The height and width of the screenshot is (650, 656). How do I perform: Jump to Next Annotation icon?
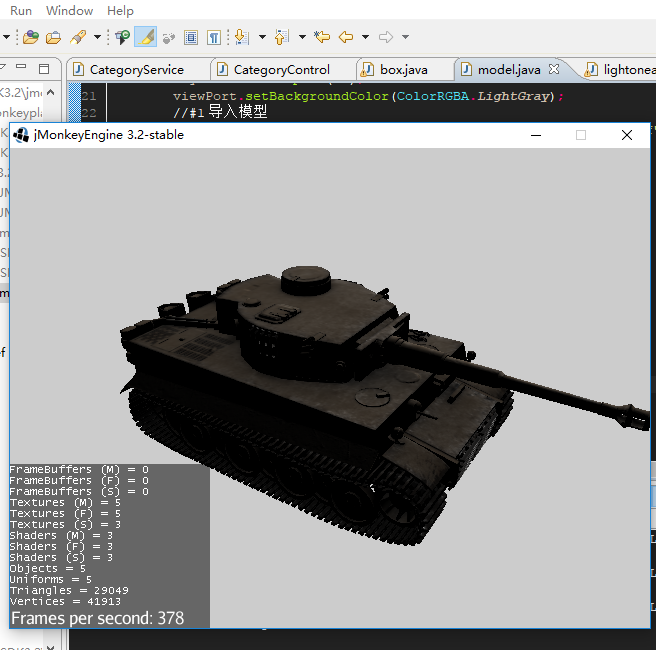tap(242, 37)
